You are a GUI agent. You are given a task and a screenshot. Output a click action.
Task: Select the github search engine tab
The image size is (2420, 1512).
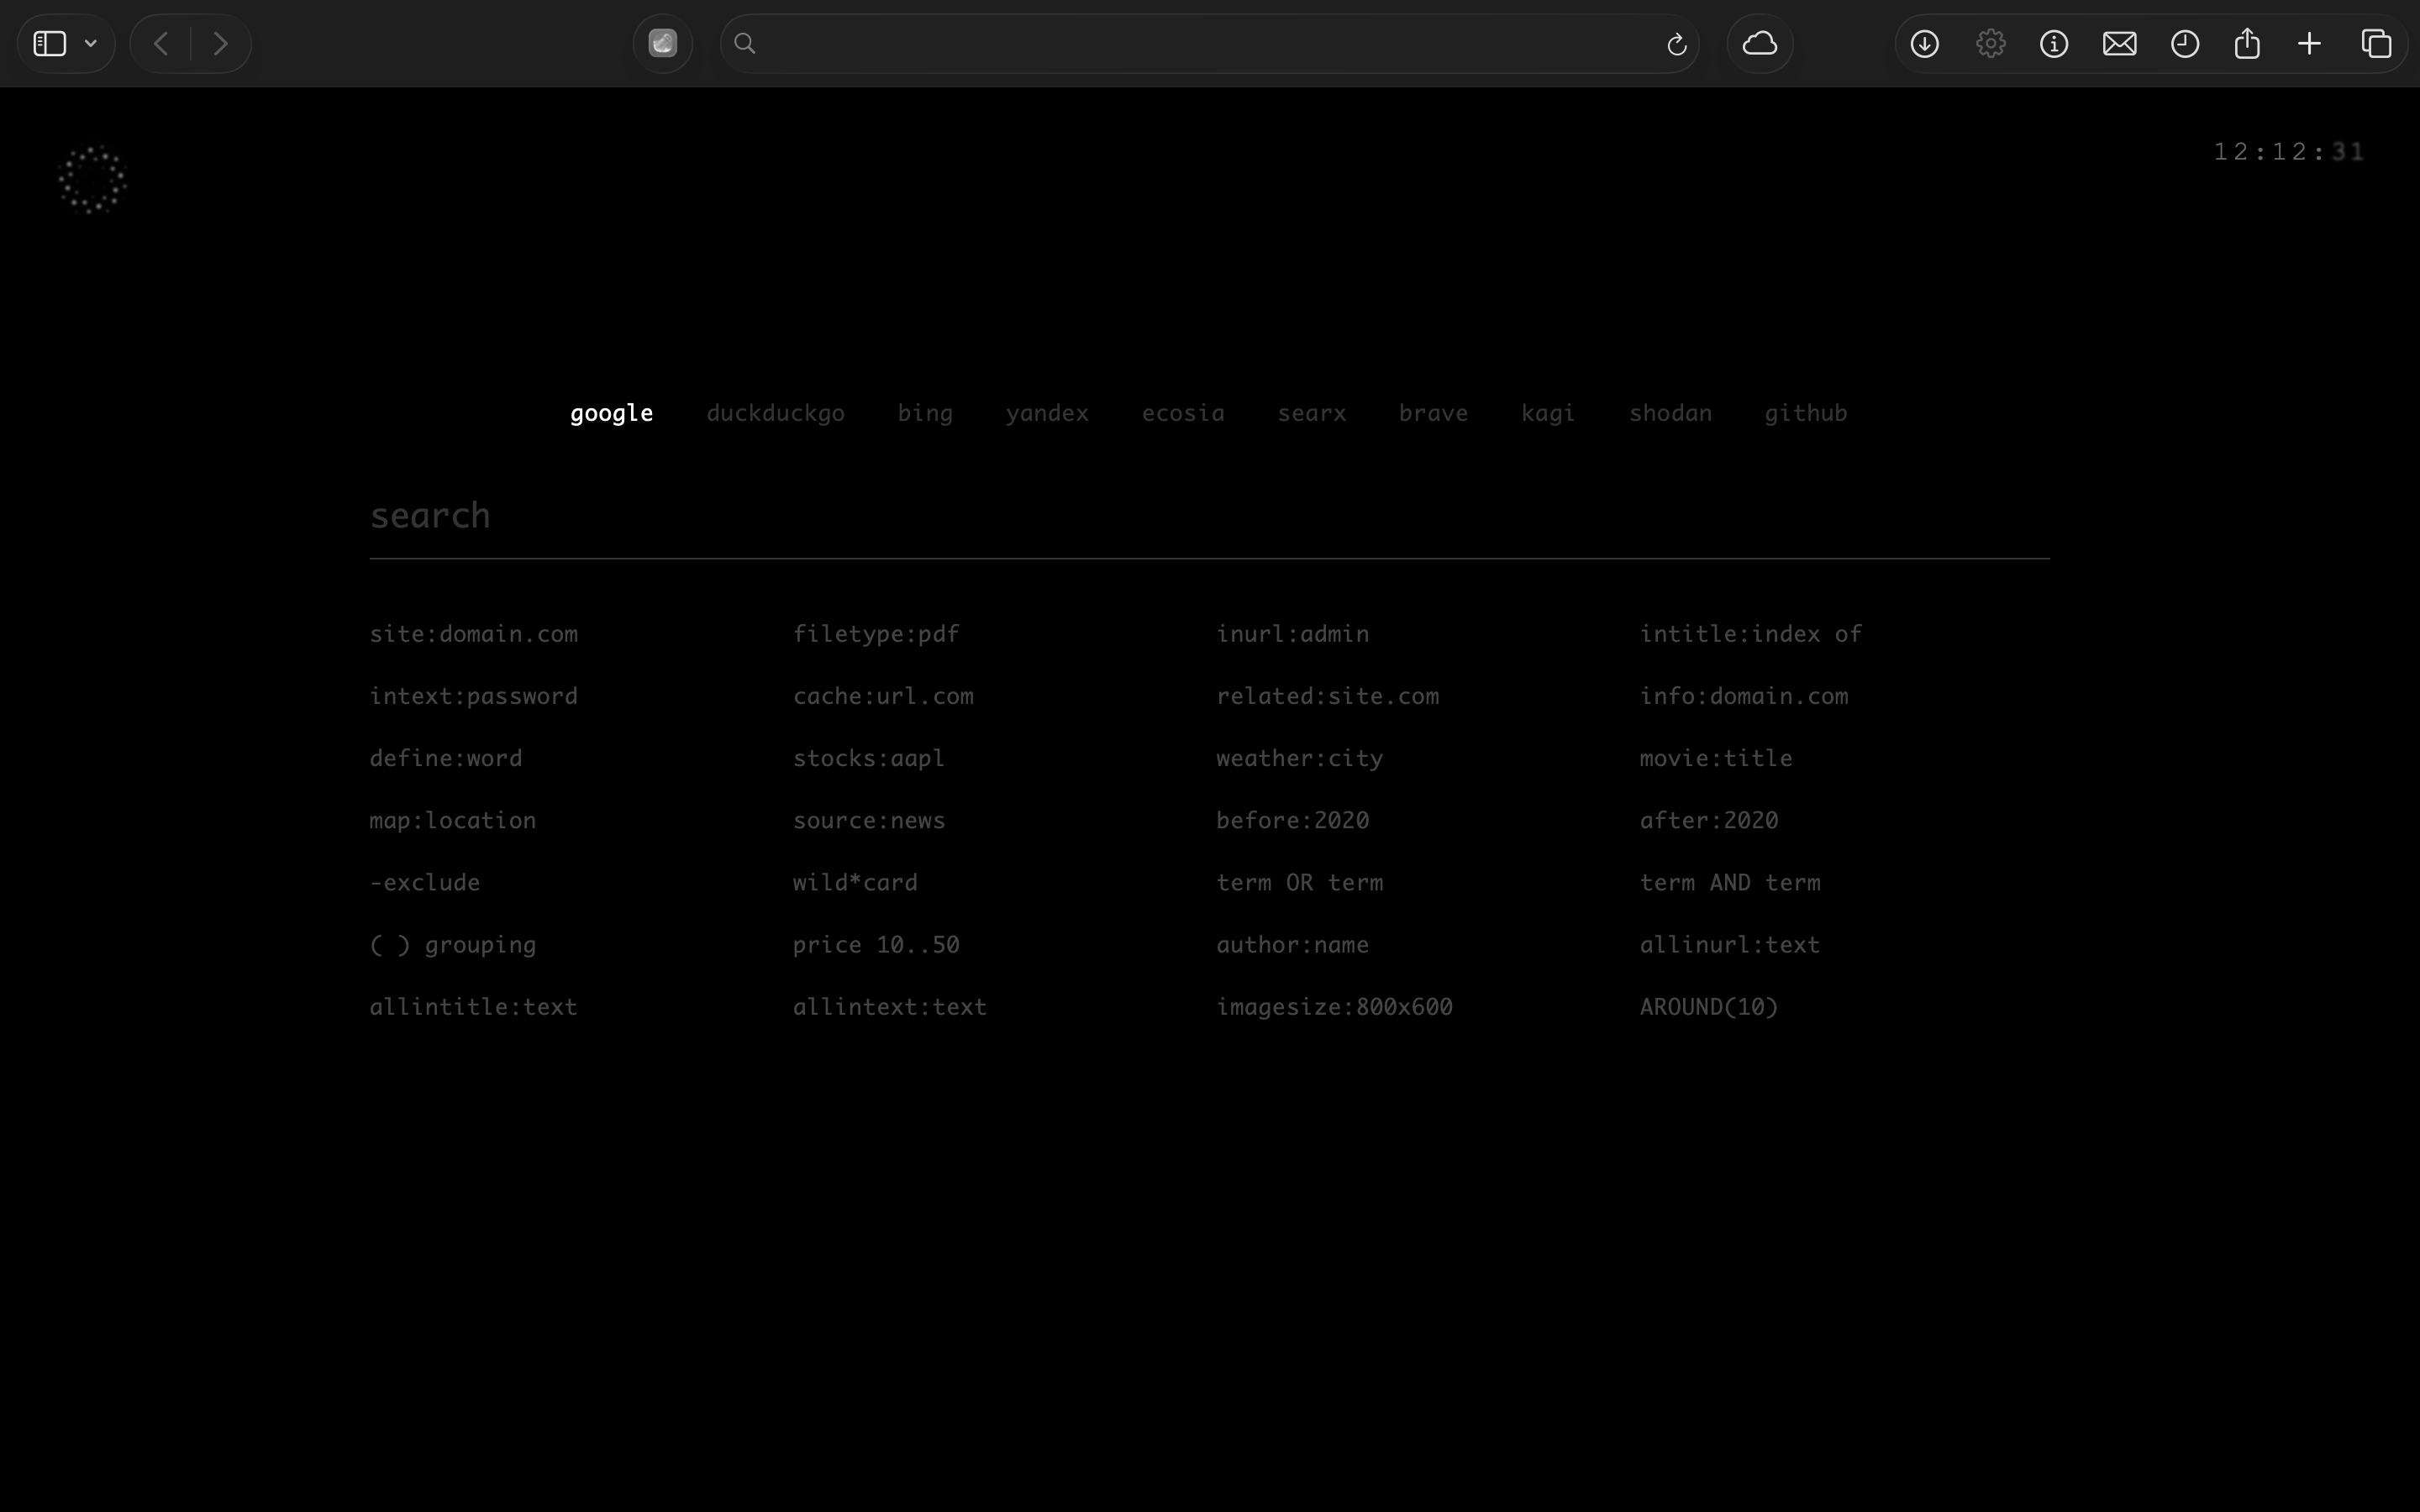pyautogui.click(x=1805, y=413)
